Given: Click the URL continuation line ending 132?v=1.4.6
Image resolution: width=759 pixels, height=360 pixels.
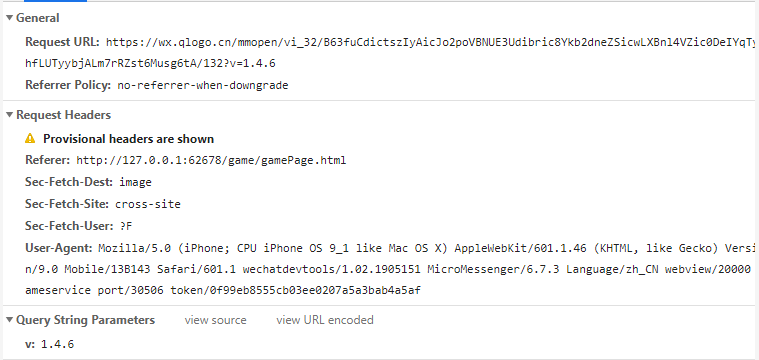Looking at the screenshot, I should pyautogui.click(x=151, y=63).
